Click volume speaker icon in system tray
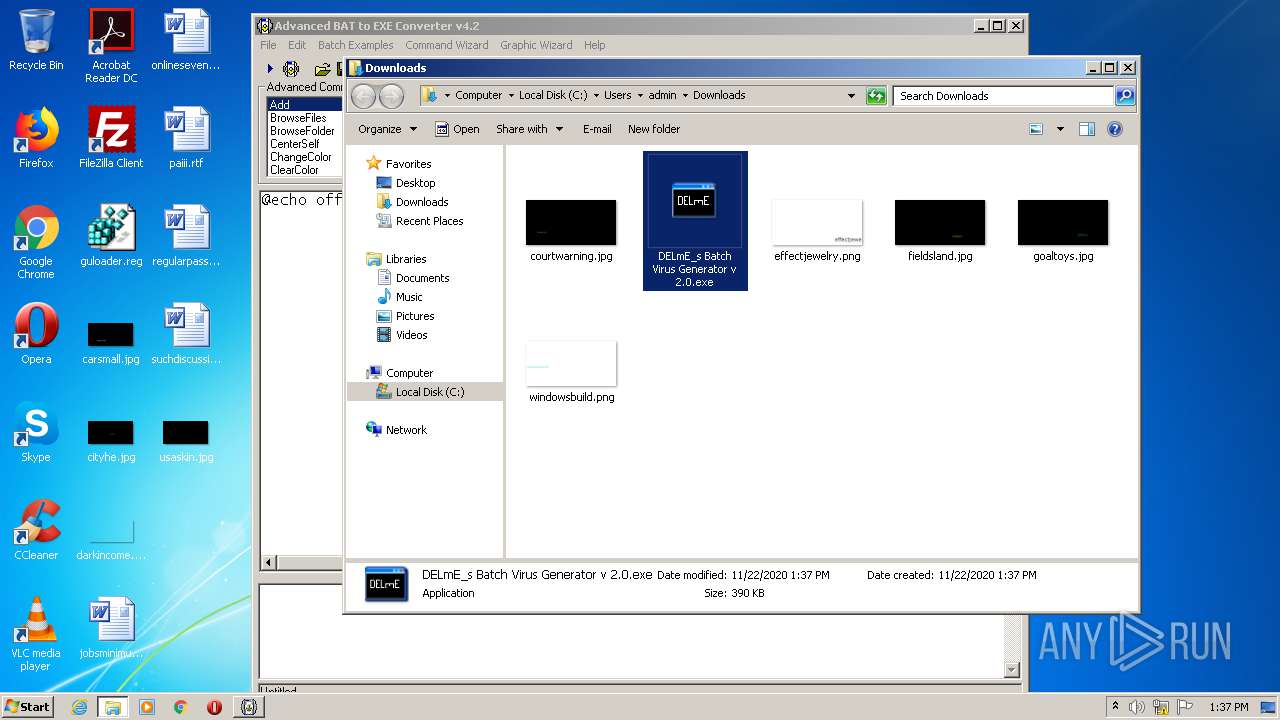This screenshot has width=1280, height=720. [x=1137, y=707]
